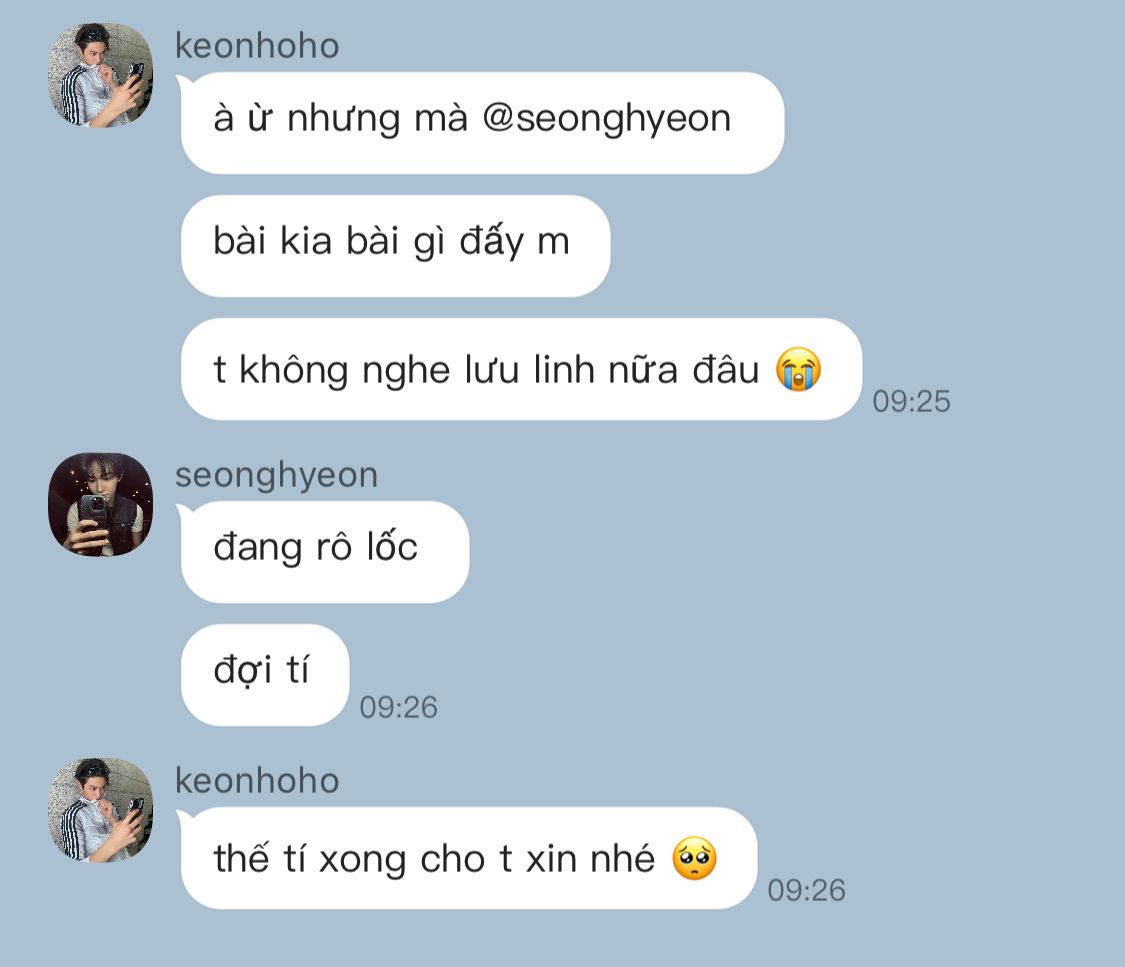Image resolution: width=1125 pixels, height=967 pixels.
Task: Tap the keonhoho username above the first message
Action: click(x=257, y=46)
